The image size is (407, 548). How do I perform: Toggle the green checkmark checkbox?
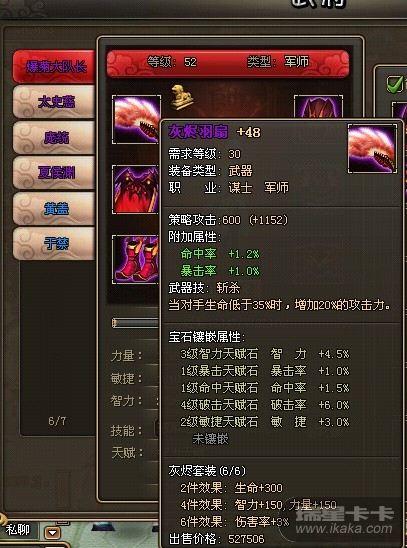(x=395, y=84)
